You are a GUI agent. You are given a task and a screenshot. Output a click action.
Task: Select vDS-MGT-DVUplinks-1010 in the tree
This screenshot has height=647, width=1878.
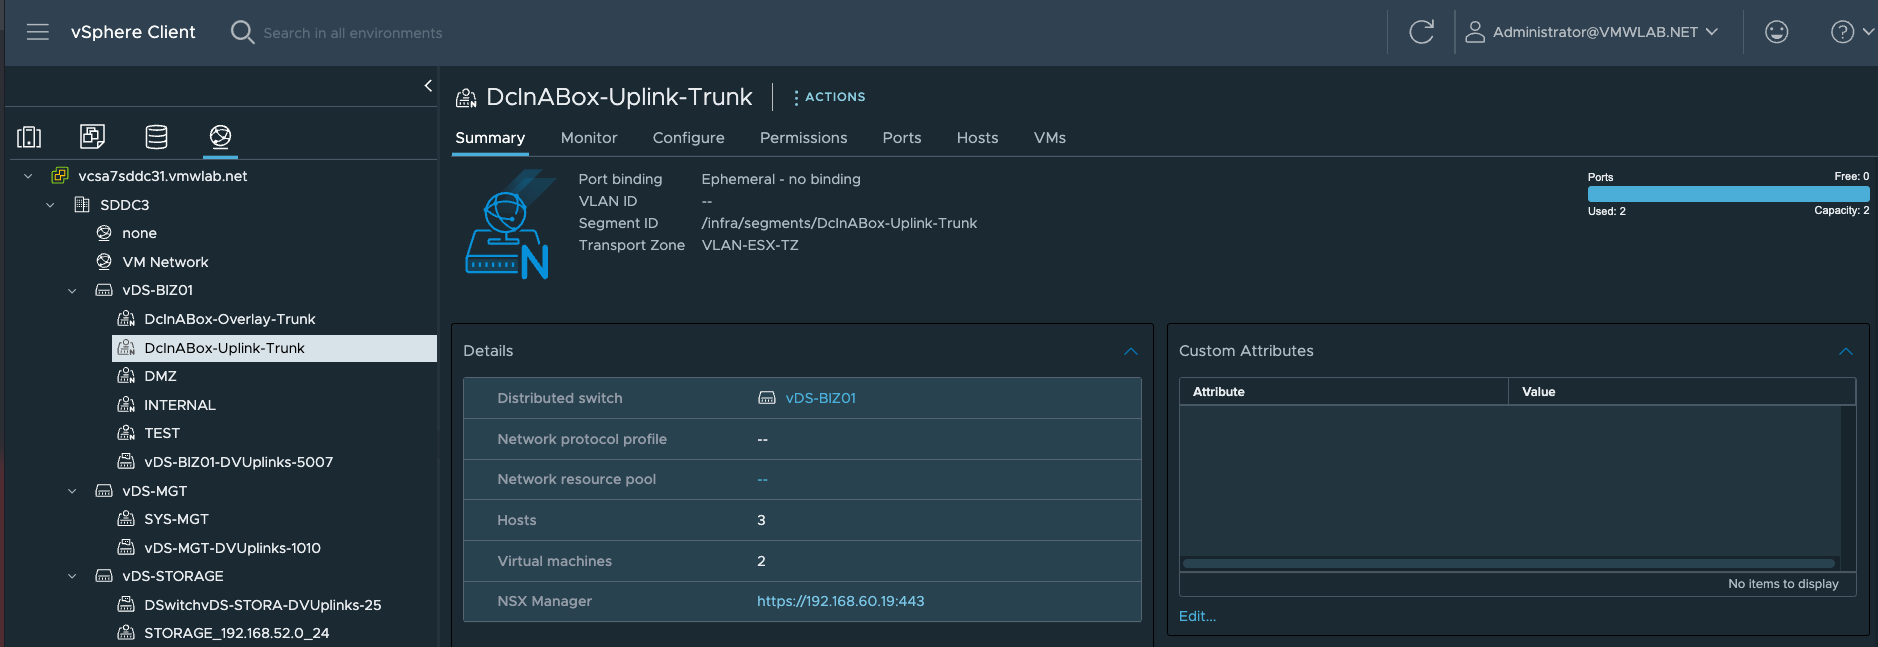click(232, 548)
